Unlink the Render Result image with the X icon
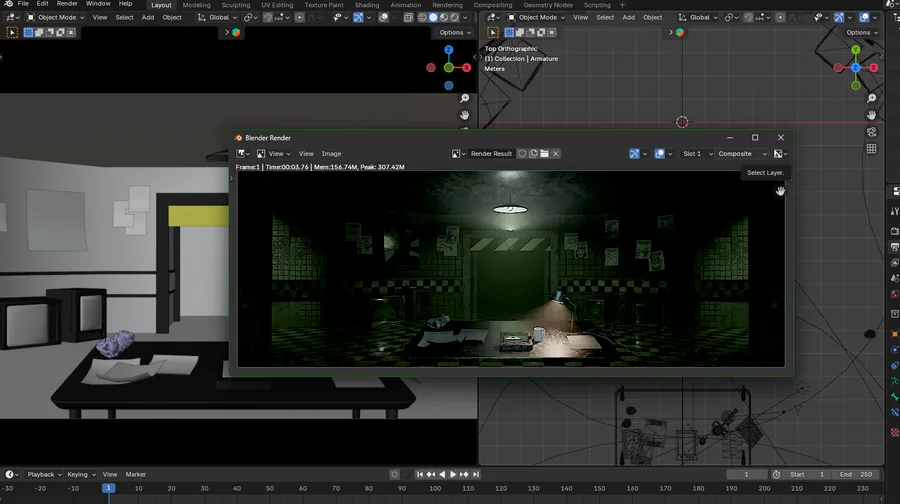Image resolution: width=900 pixels, height=504 pixels. (x=556, y=153)
